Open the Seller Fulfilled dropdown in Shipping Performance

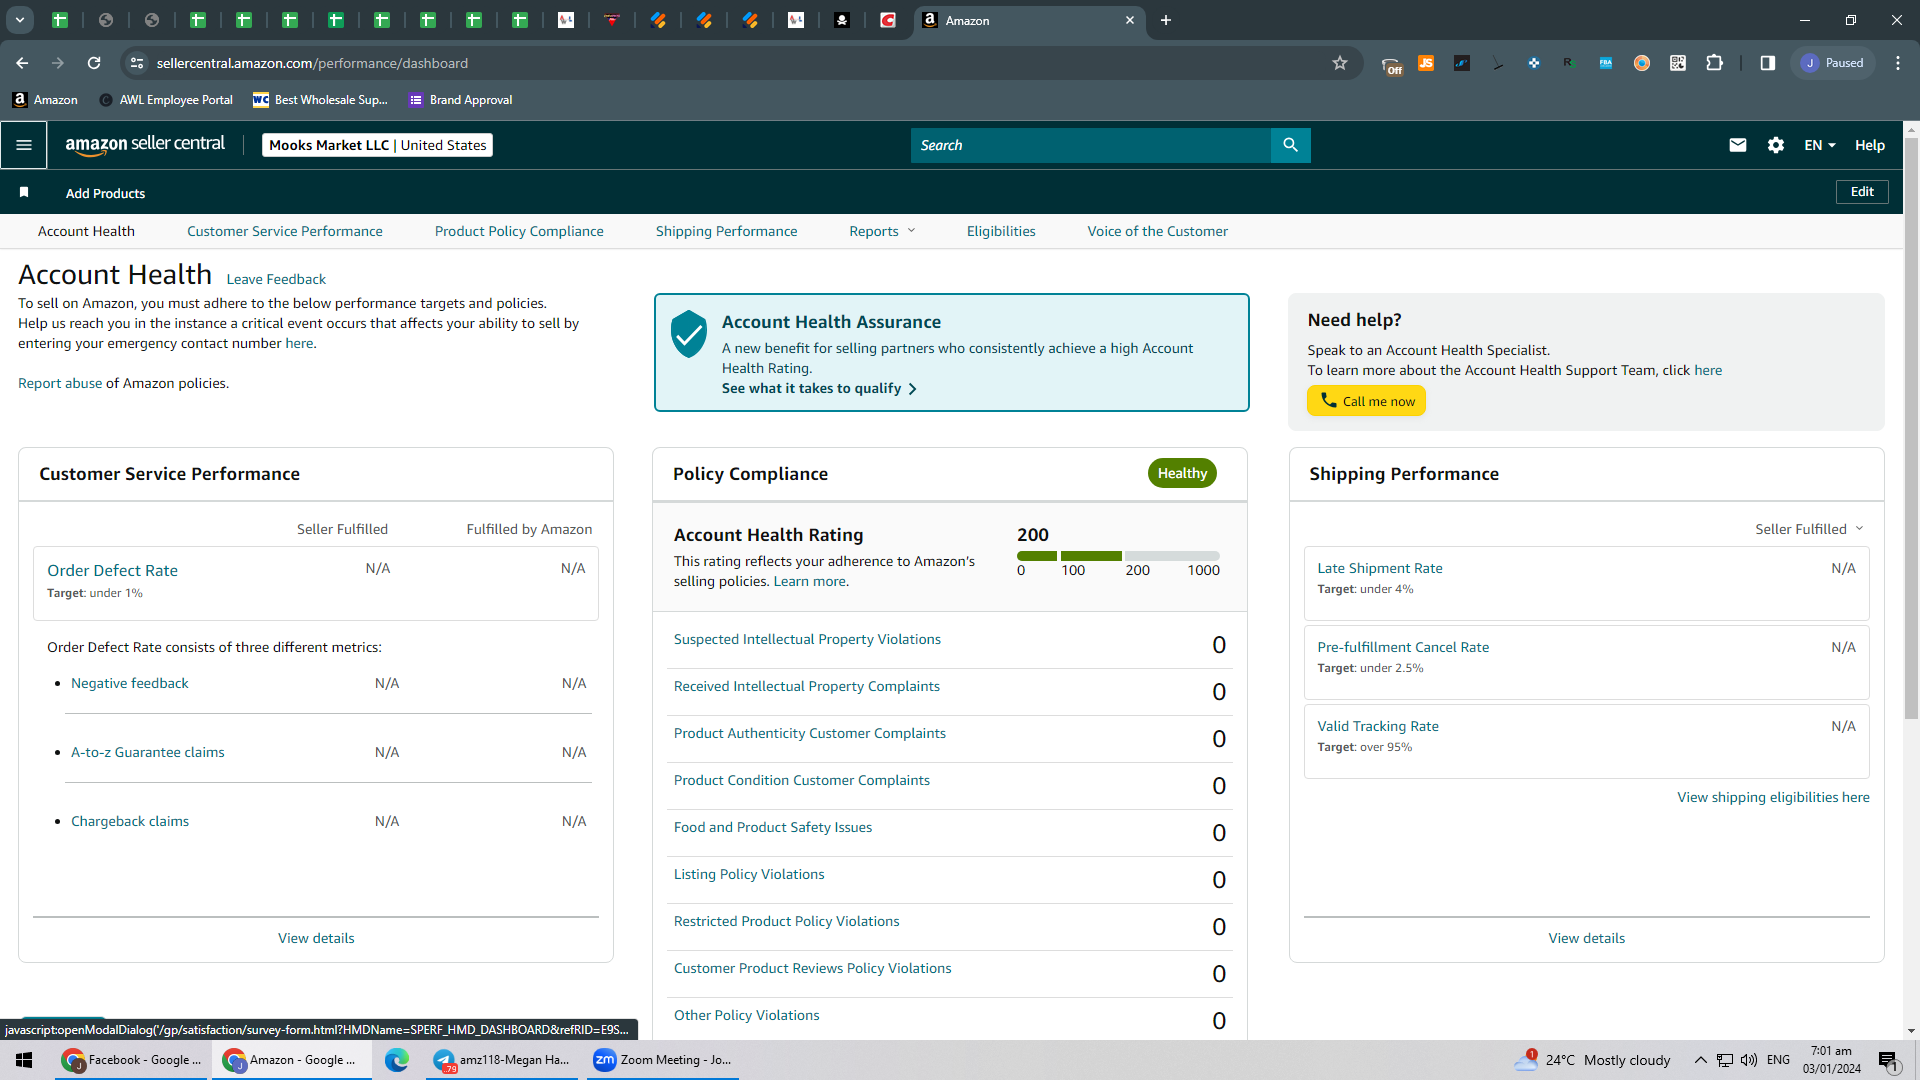1809,529
